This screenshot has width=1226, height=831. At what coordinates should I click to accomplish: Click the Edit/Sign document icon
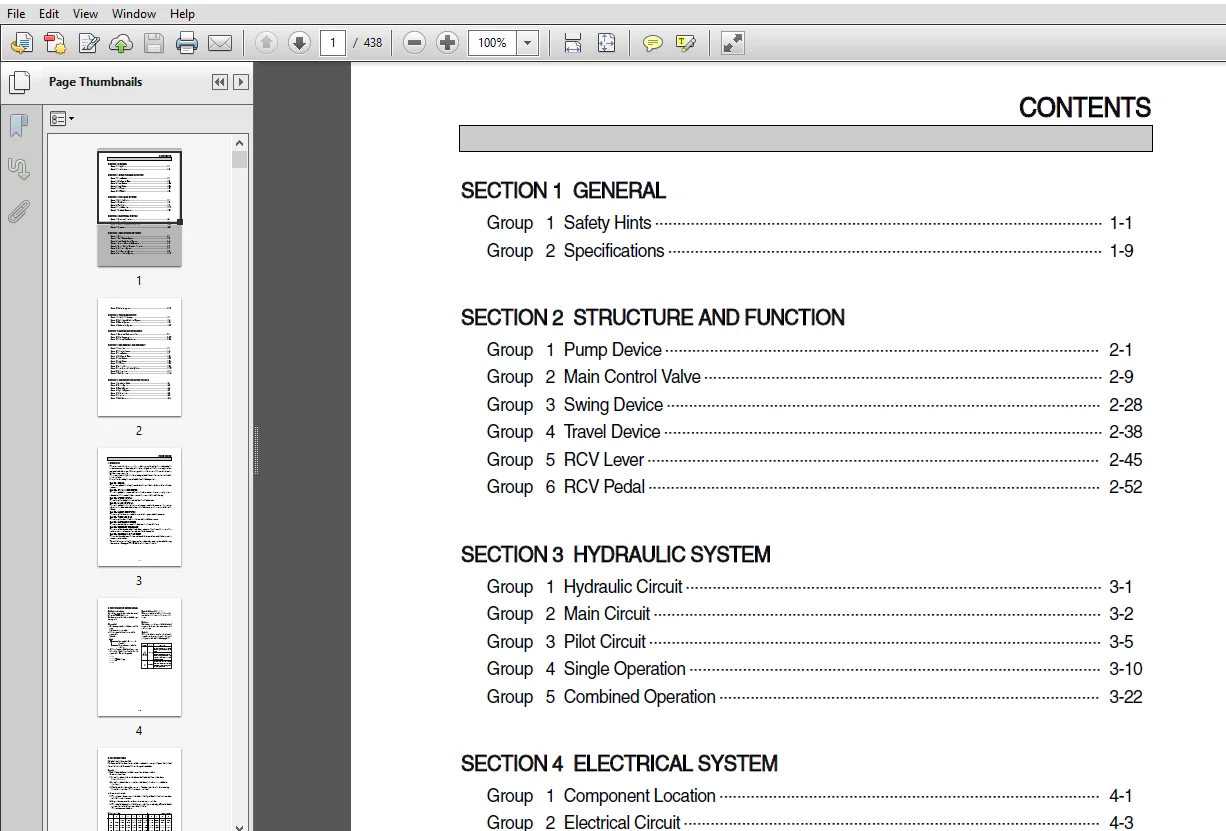(89, 43)
